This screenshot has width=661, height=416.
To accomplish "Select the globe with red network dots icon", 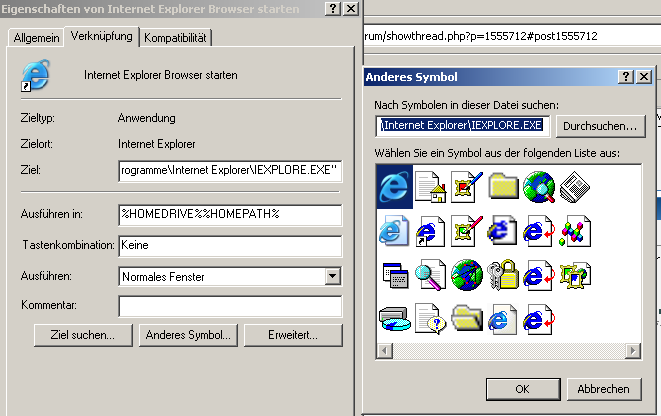I will [x=467, y=275].
